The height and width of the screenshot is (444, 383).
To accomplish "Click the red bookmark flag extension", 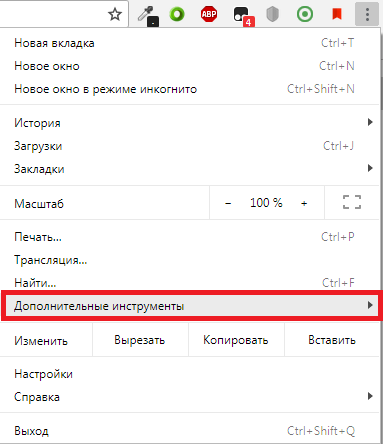I will coord(337,14).
